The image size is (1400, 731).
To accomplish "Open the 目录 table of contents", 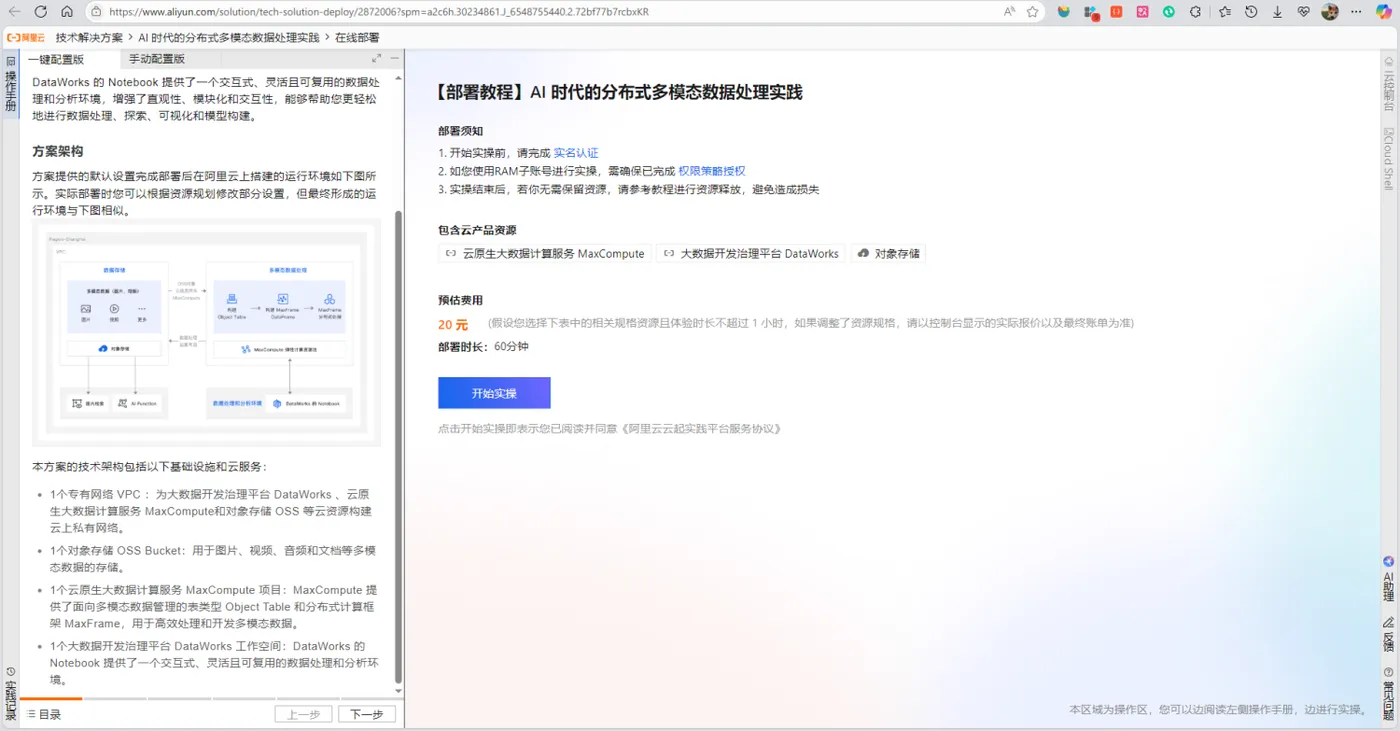I will (x=44, y=714).
